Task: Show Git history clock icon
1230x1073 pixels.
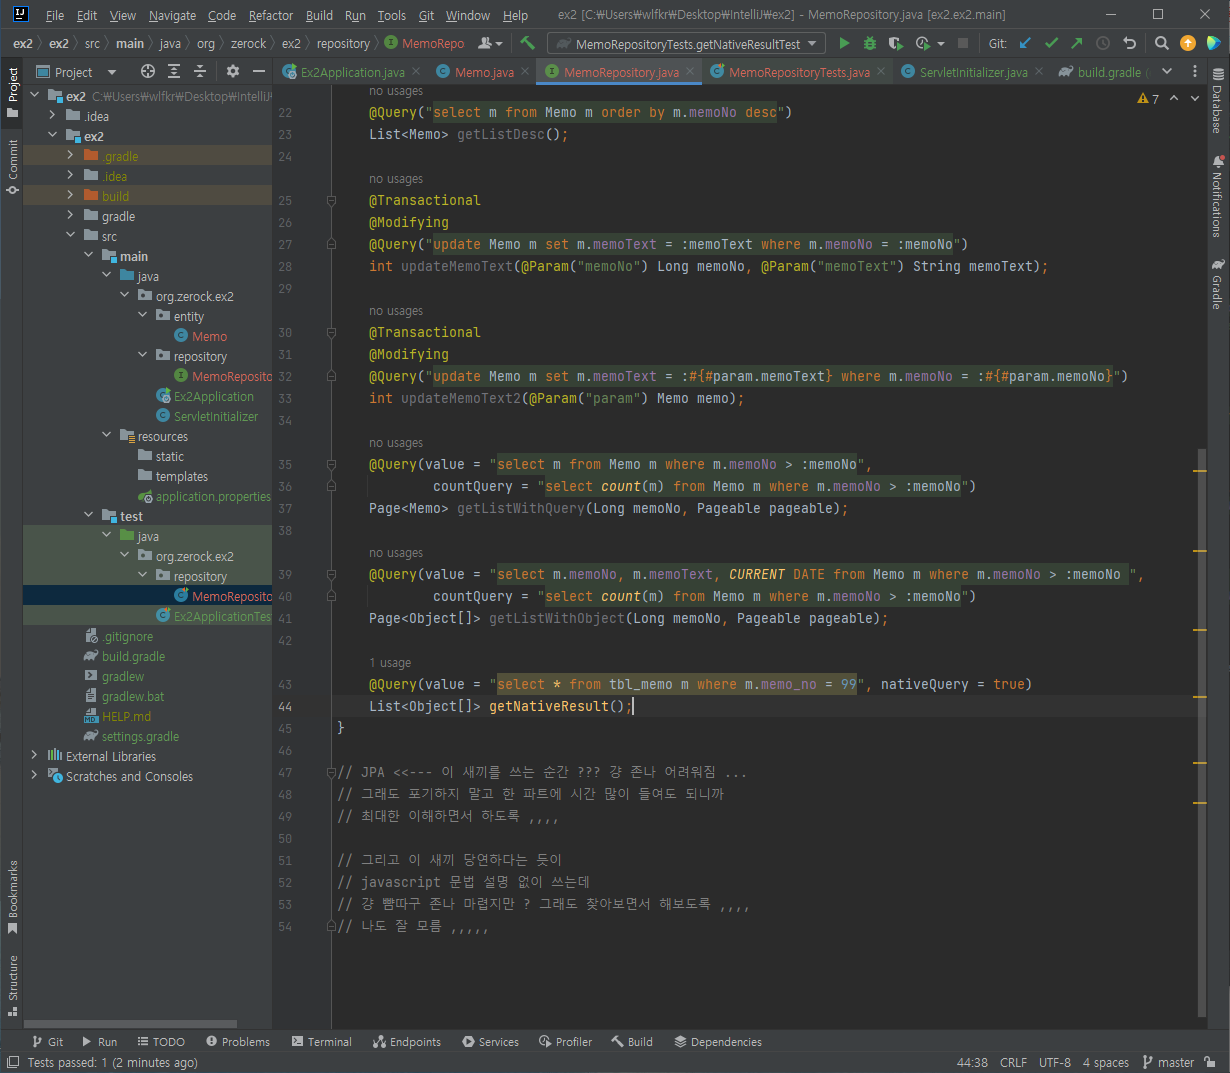Action: [x=1103, y=43]
